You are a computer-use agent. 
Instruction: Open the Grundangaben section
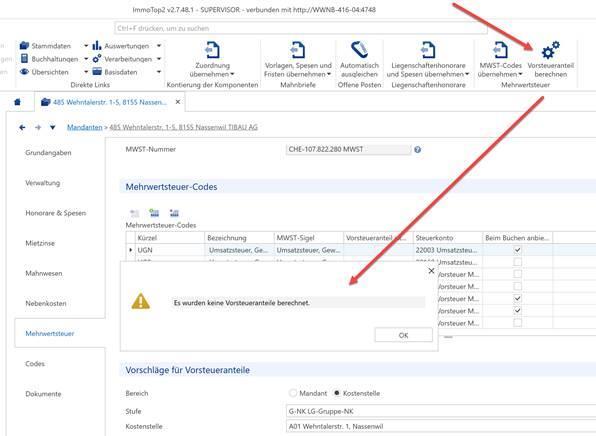48,152
